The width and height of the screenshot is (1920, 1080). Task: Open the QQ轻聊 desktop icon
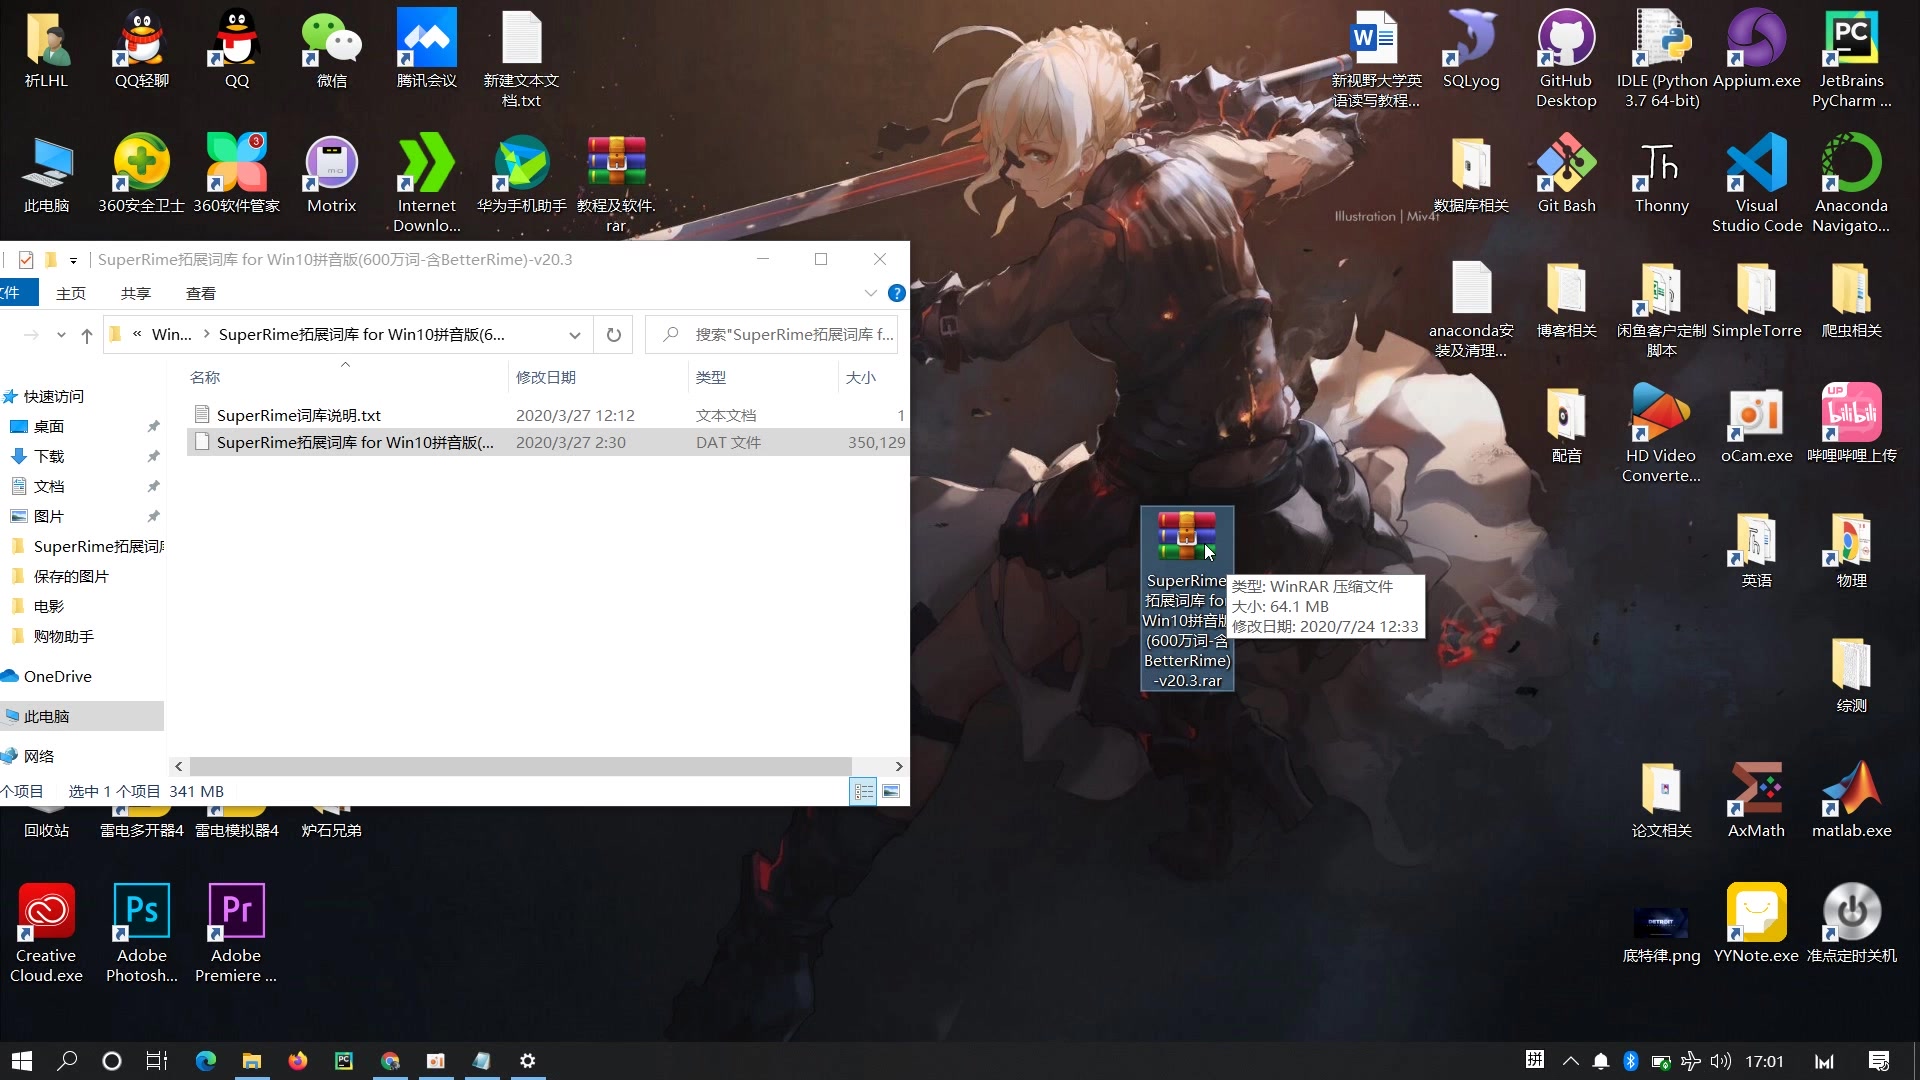click(x=141, y=48)
